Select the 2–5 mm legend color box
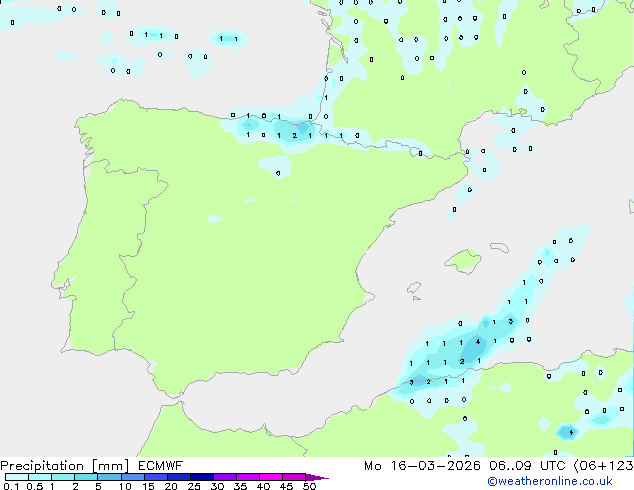The image size is (634, 490). pos(86,477)
